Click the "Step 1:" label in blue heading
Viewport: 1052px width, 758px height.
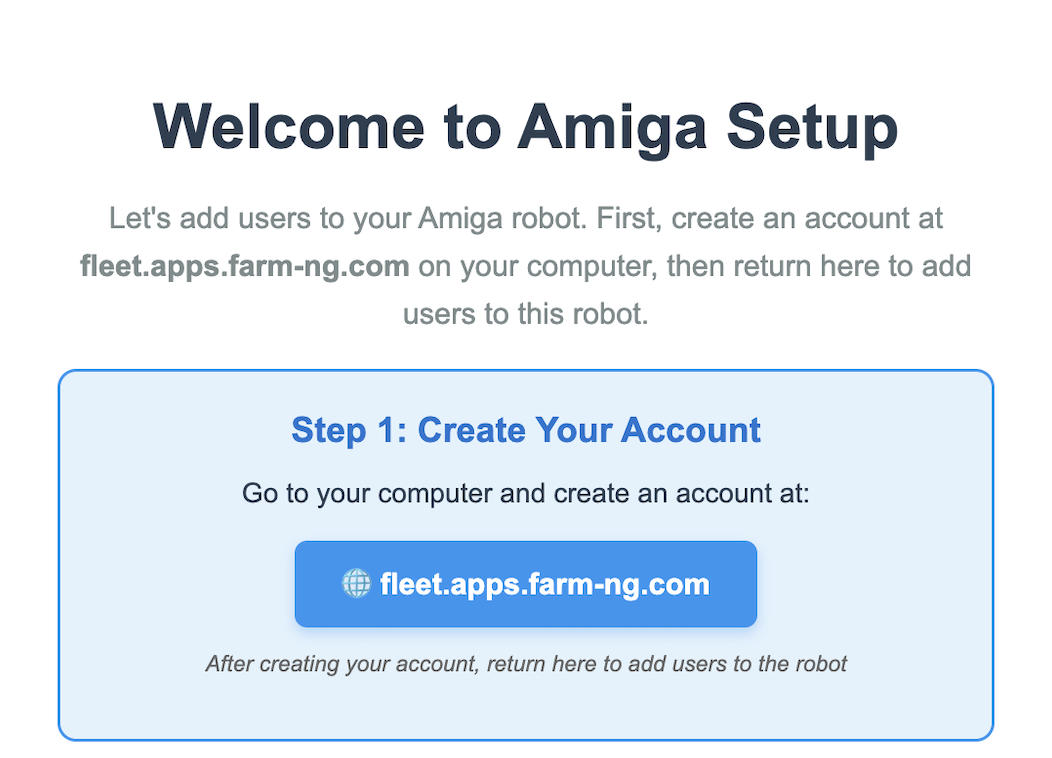(x=349, y=431)
